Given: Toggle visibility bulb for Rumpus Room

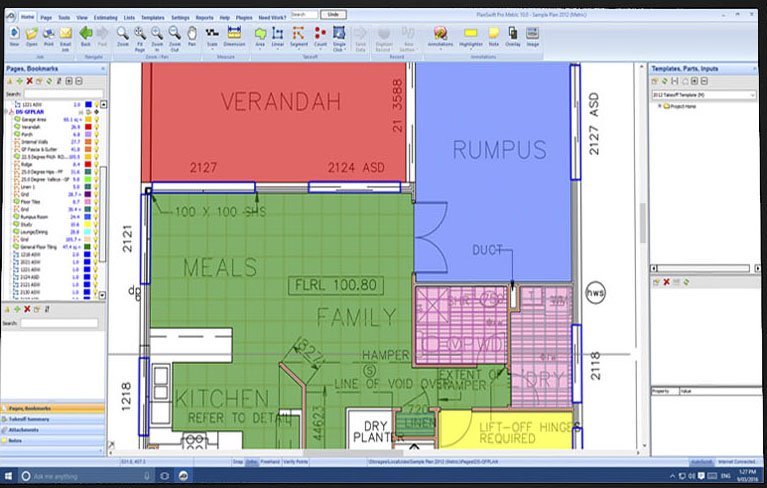Looking at the screenshot, I should [x=96, y=217].
